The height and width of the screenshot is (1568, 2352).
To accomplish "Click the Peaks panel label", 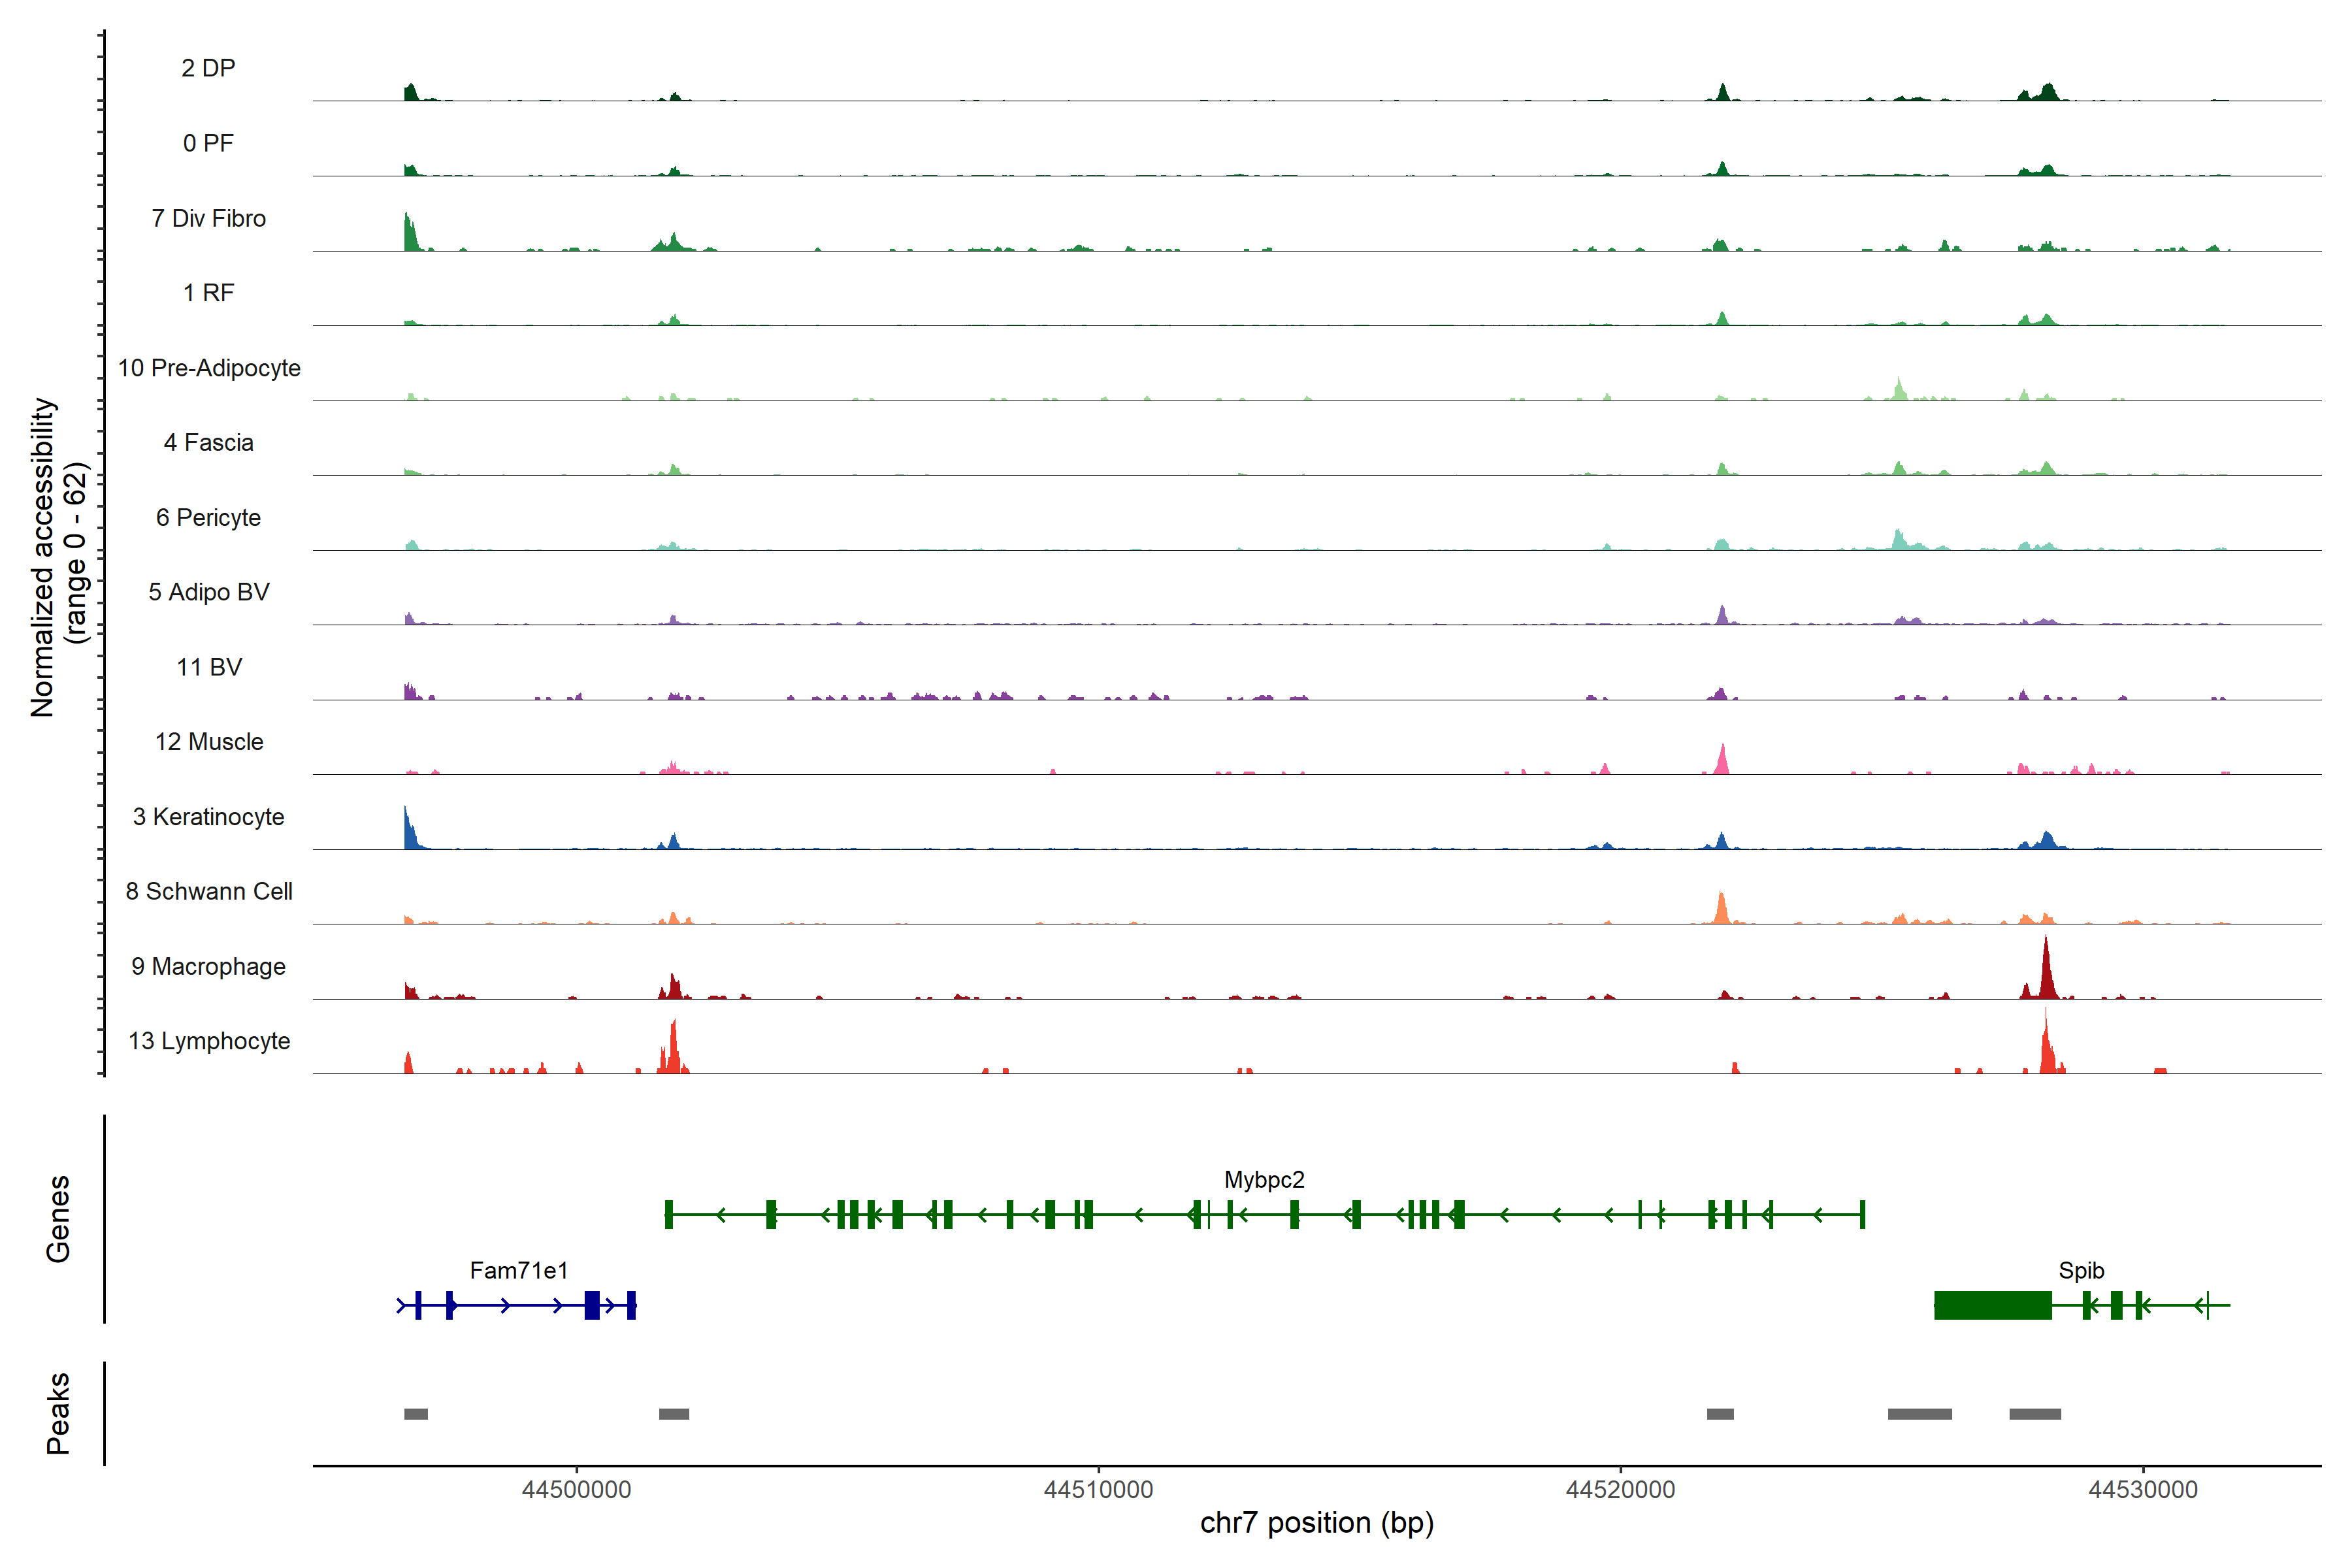I will pyautogui.click(x=58, y=1413).
